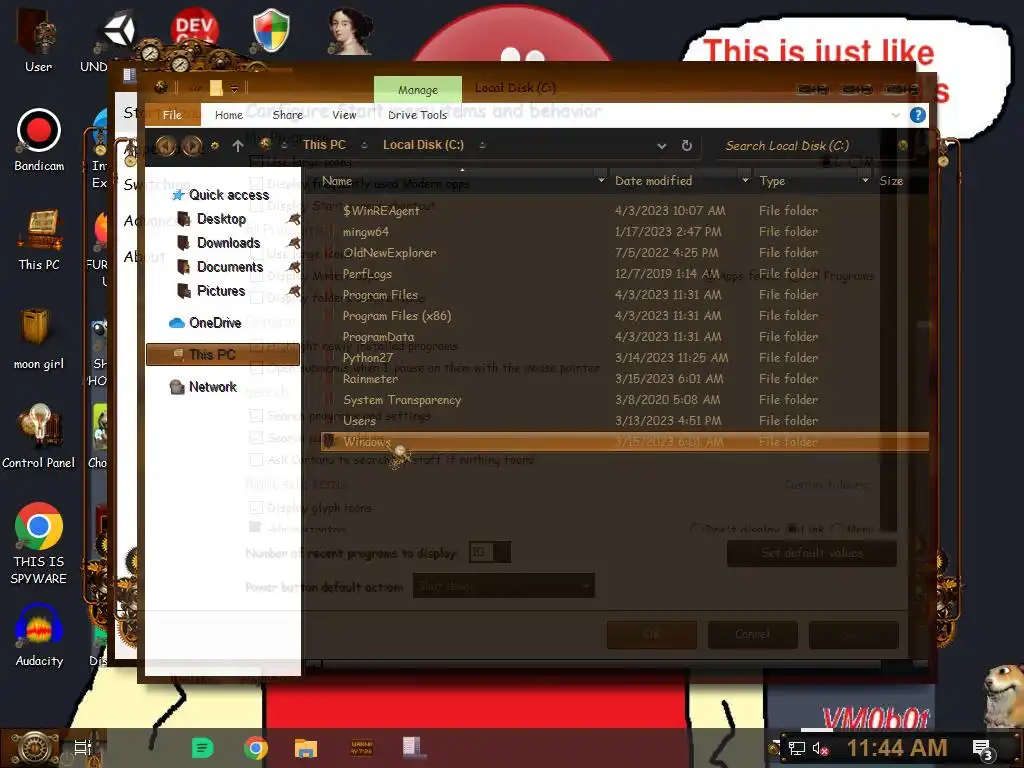Open the Drive Tools ribbon tab

417,115
